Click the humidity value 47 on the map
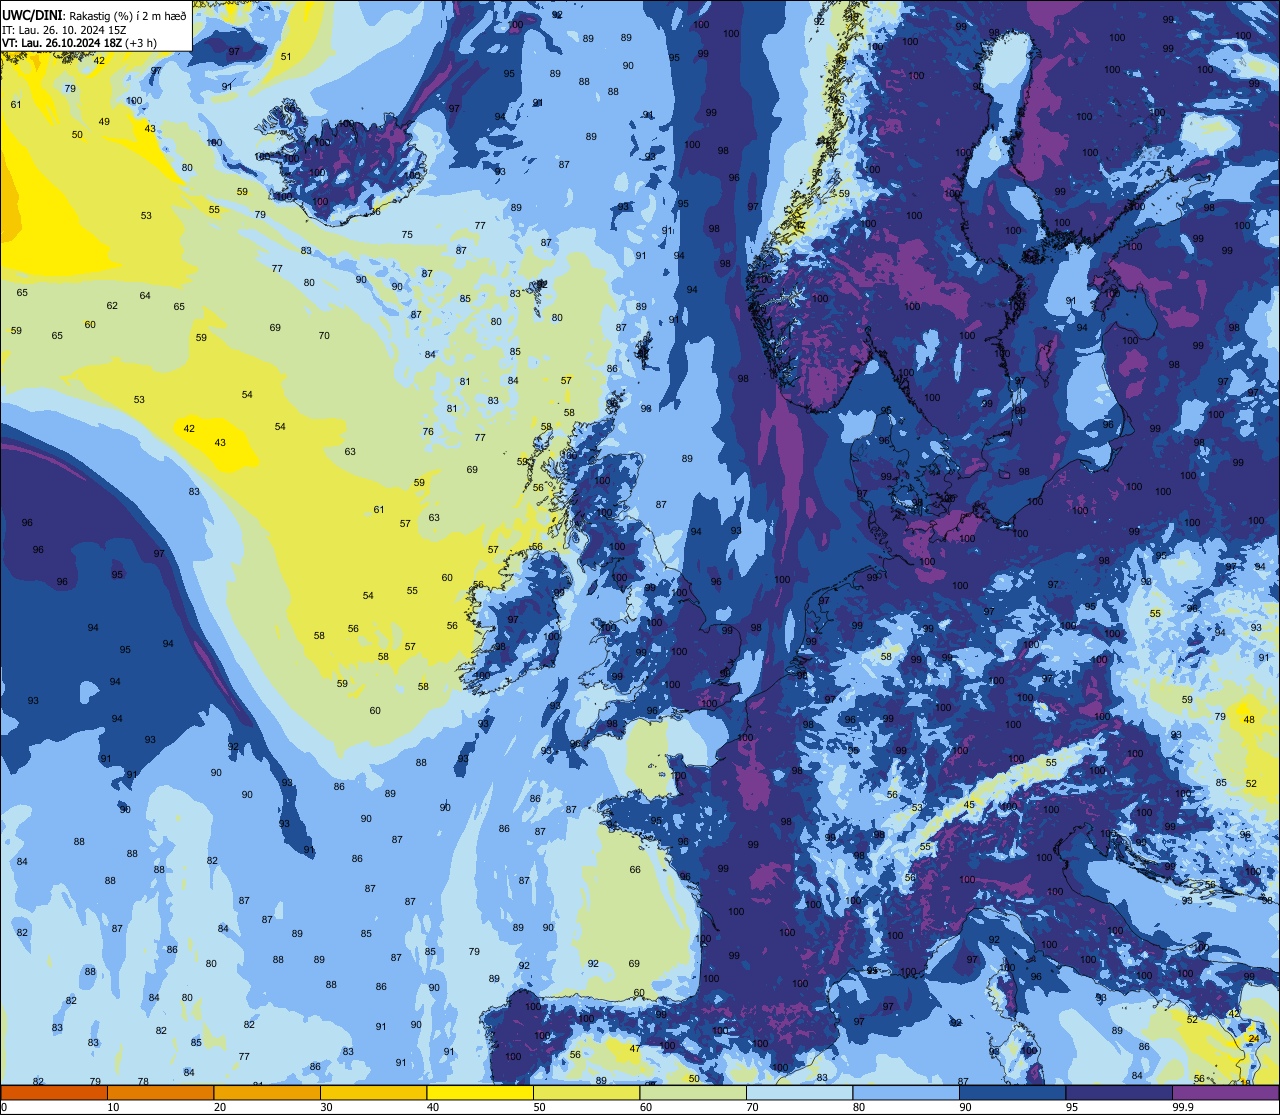Viewport: 1280px width, 1115px height. [x=635, y=1049]
